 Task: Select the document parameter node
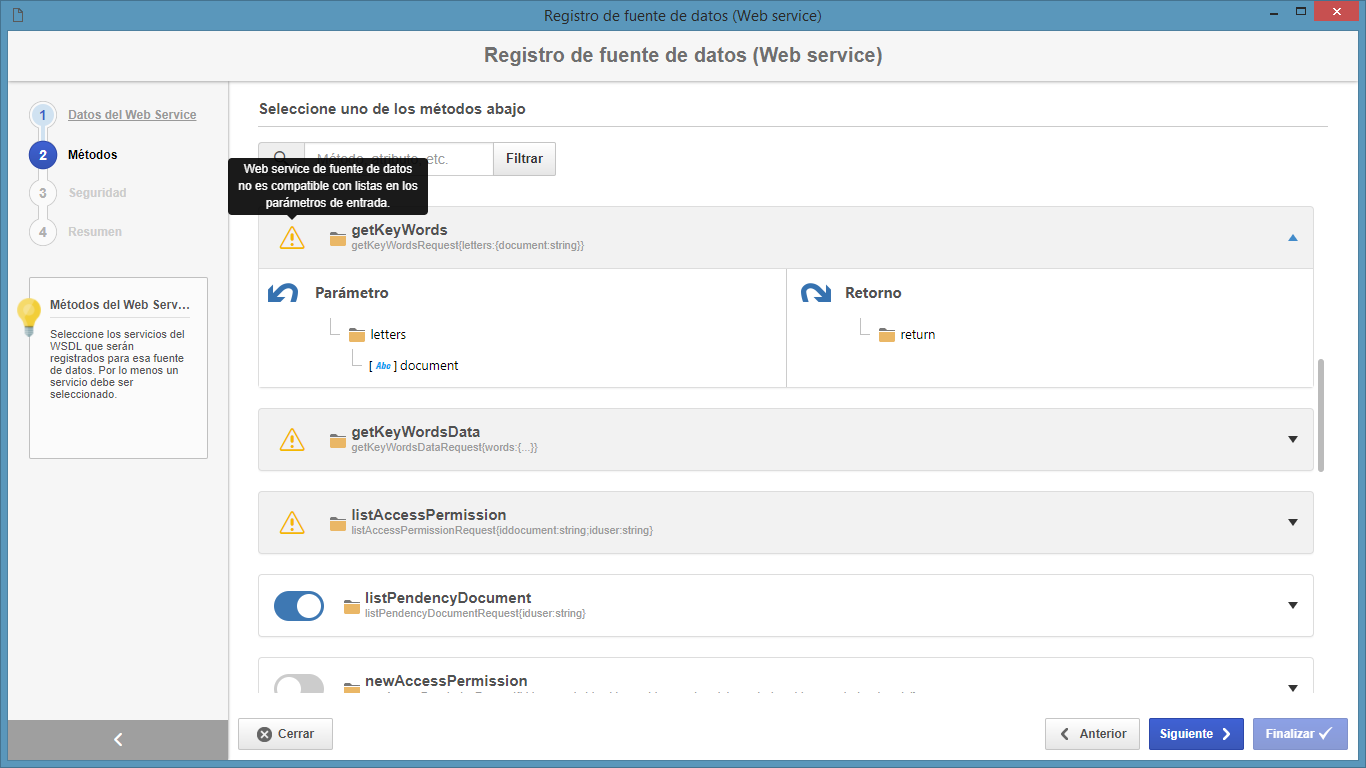(429, 366)
